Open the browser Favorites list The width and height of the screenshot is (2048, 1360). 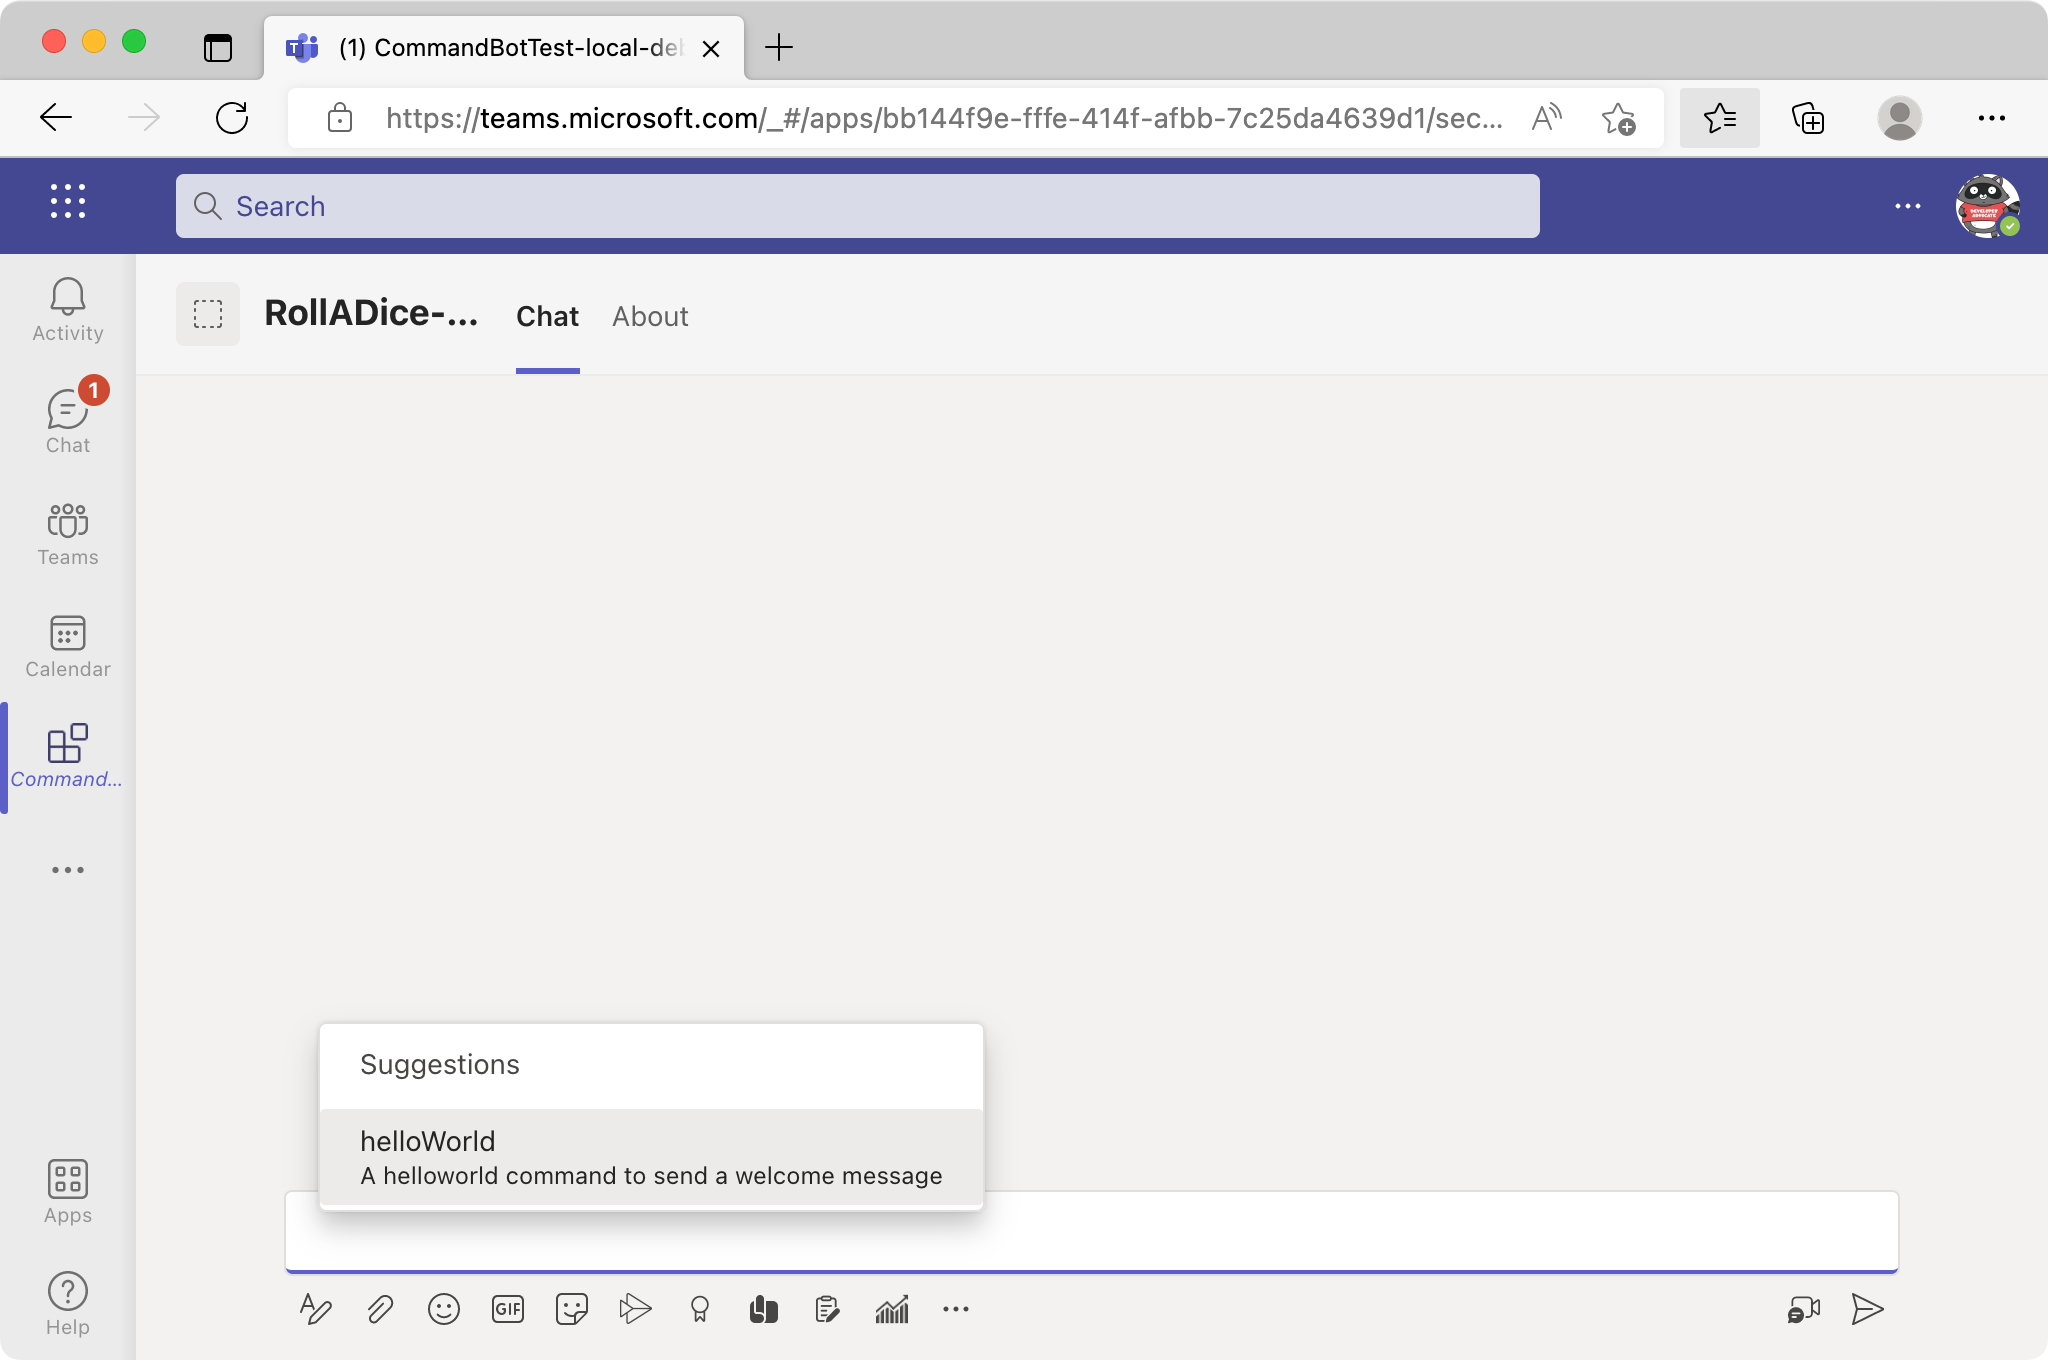[1720, 118]
